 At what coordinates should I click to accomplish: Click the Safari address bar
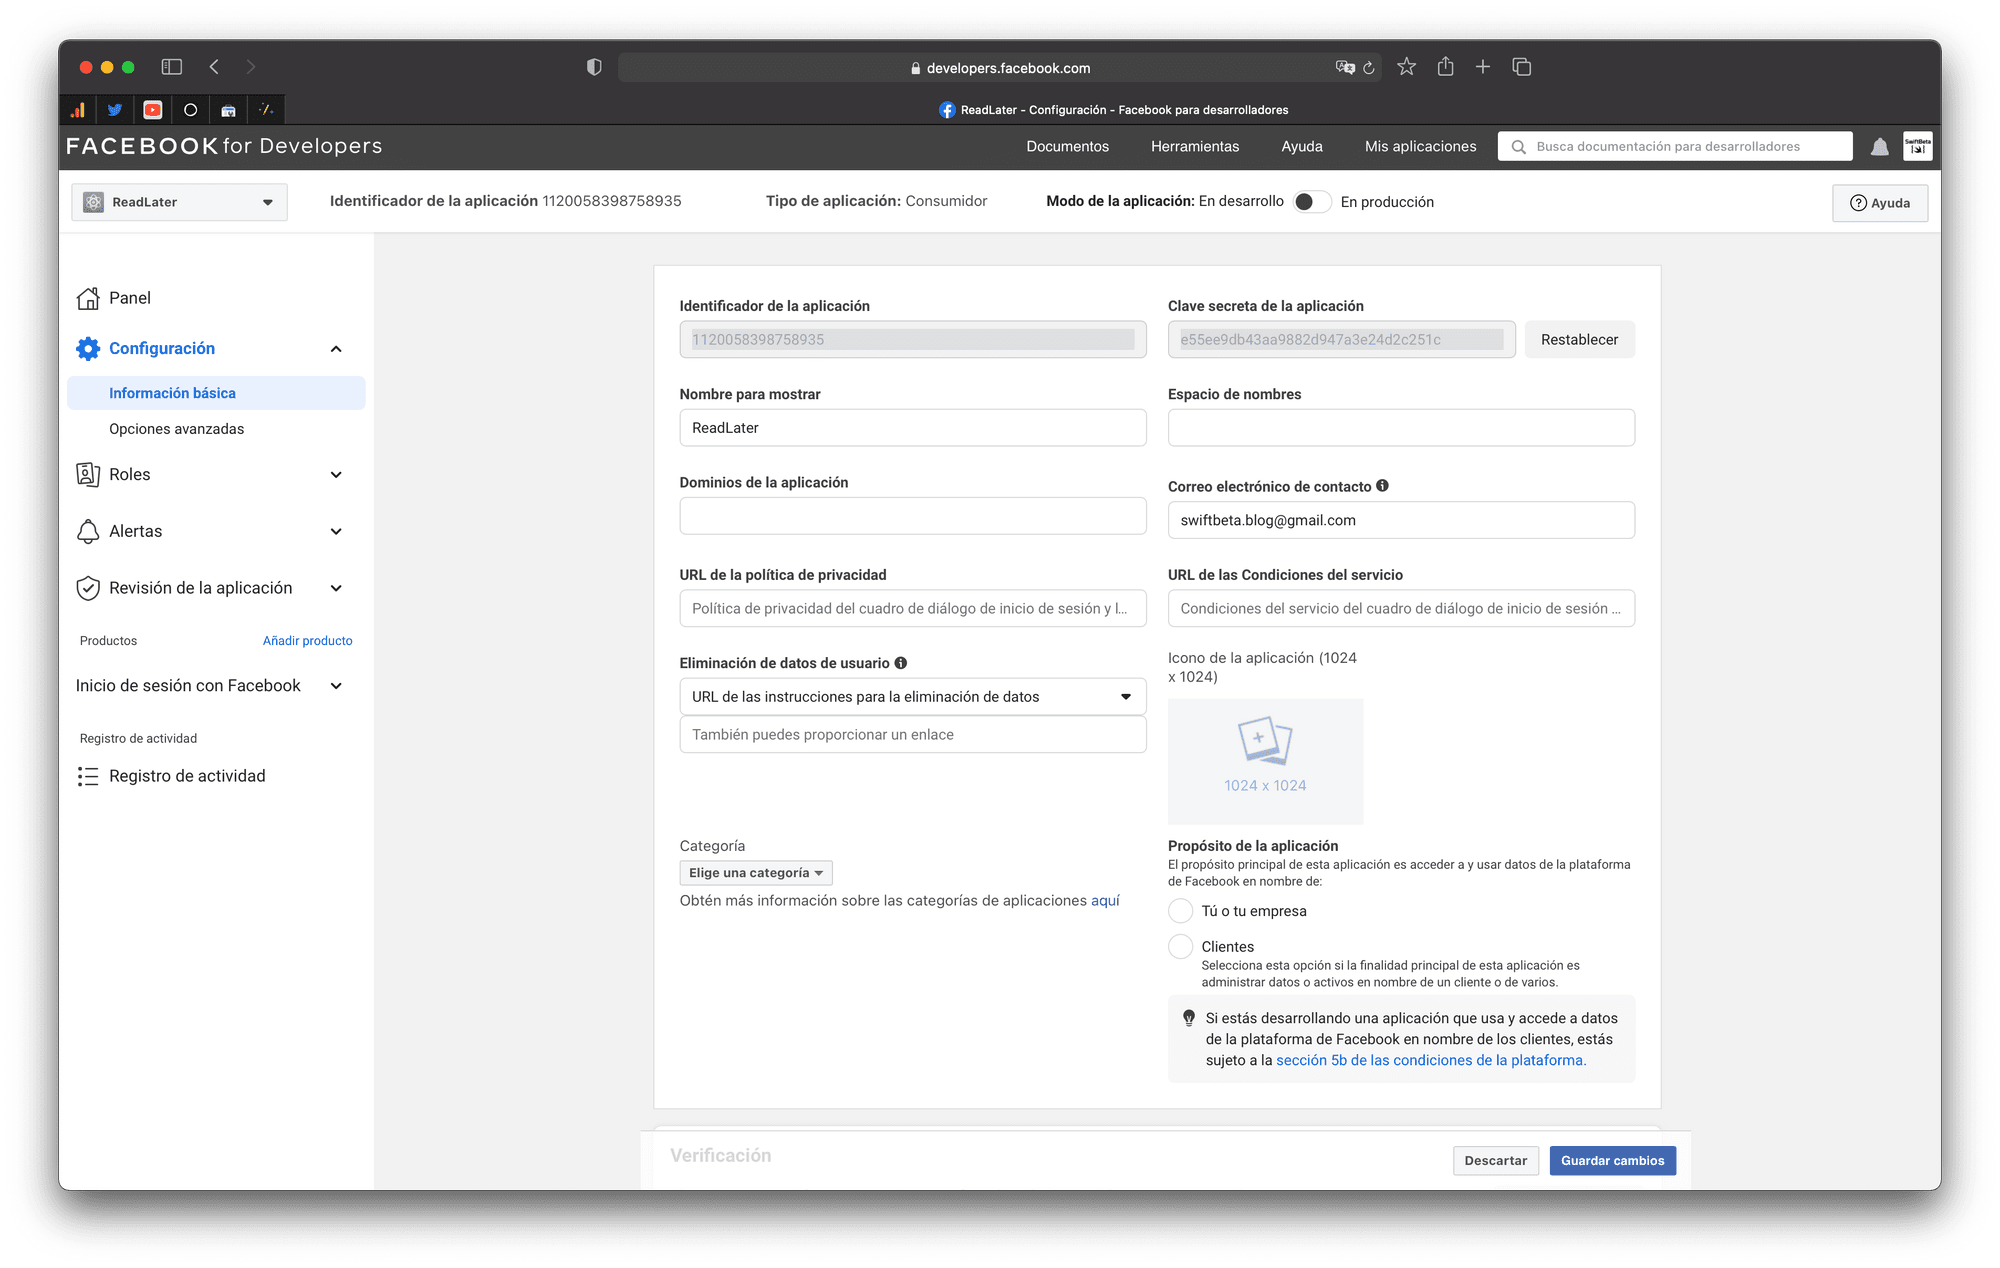point(1000,68)
